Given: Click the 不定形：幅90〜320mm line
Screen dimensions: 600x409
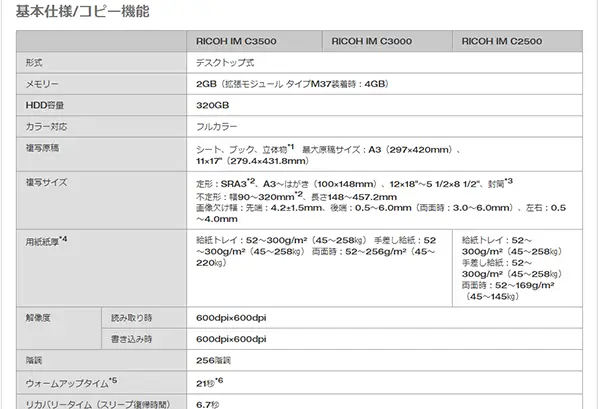Looking at the screenshot, I should click(297, 197).
